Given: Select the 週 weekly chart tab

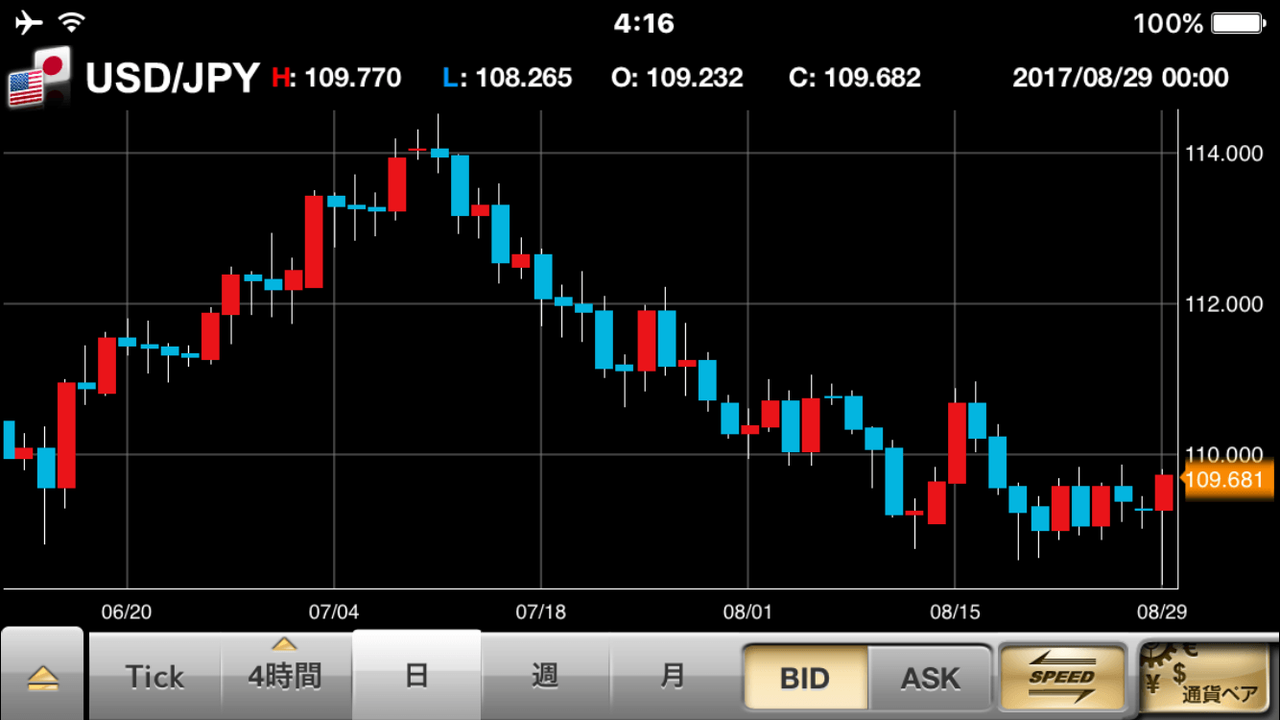Looking at the screenshot, I should coord(545,676).
